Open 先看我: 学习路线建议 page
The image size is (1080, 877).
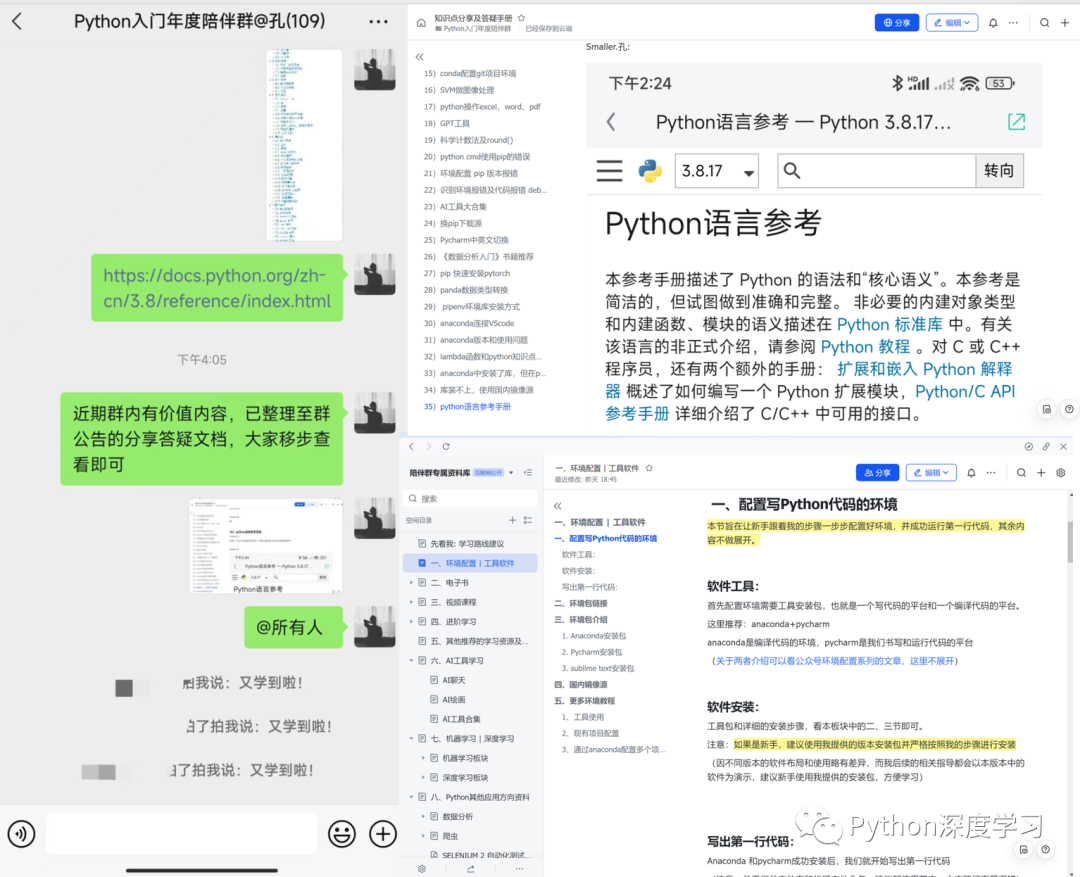coord(467,544)
